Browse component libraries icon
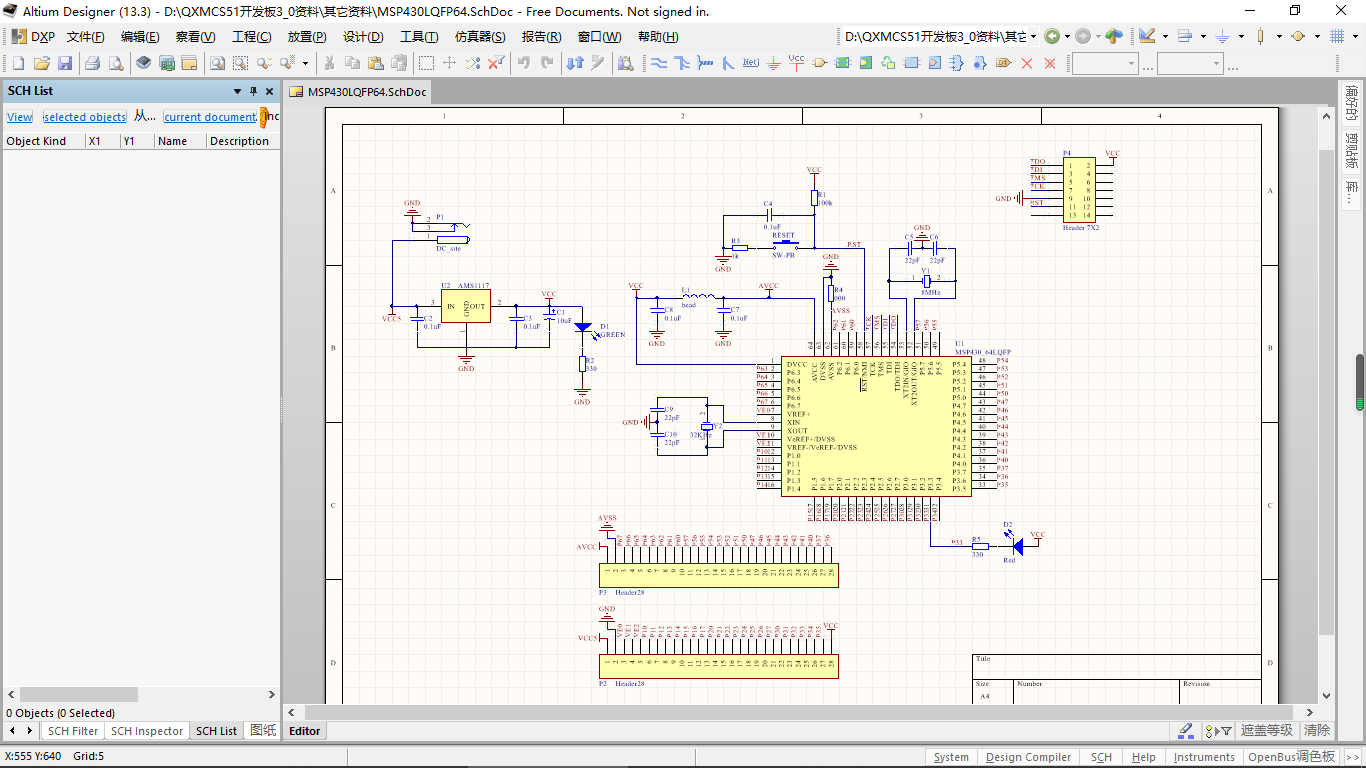The width and height of the screenshot is (1366, 768). [625, 63]
